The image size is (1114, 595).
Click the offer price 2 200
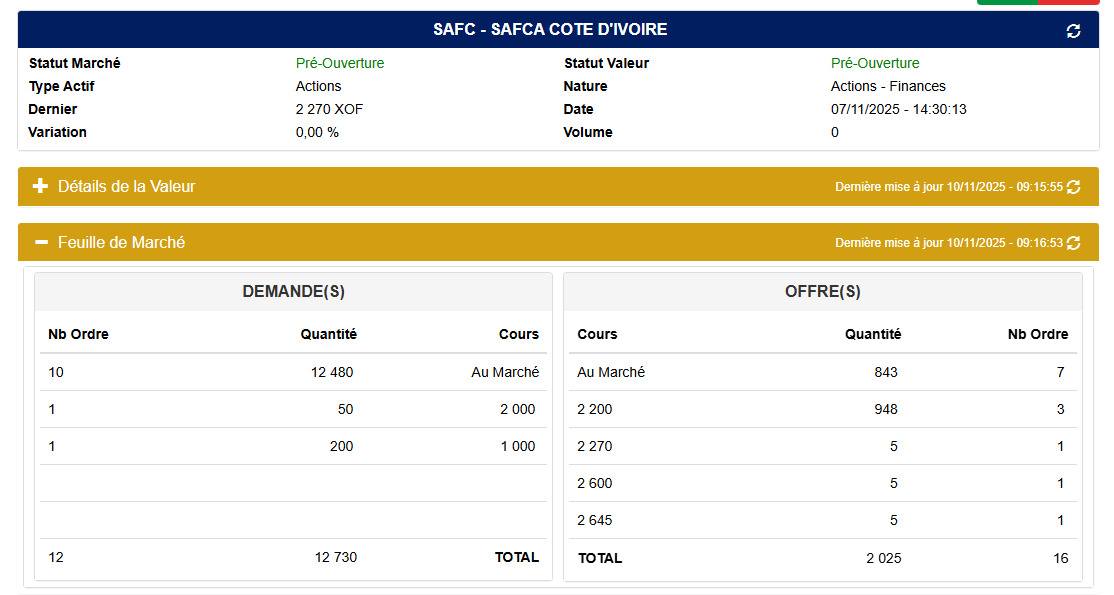(595, 409)
